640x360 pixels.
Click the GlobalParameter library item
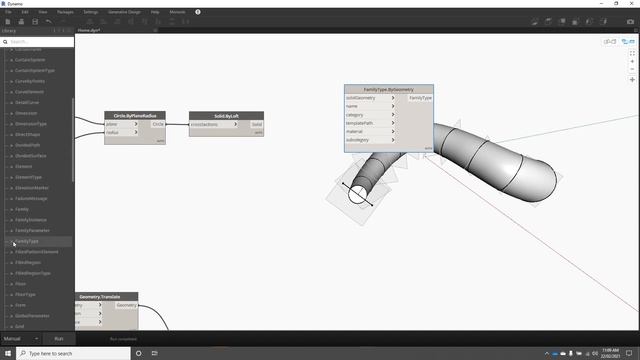[x=32, y=316]
